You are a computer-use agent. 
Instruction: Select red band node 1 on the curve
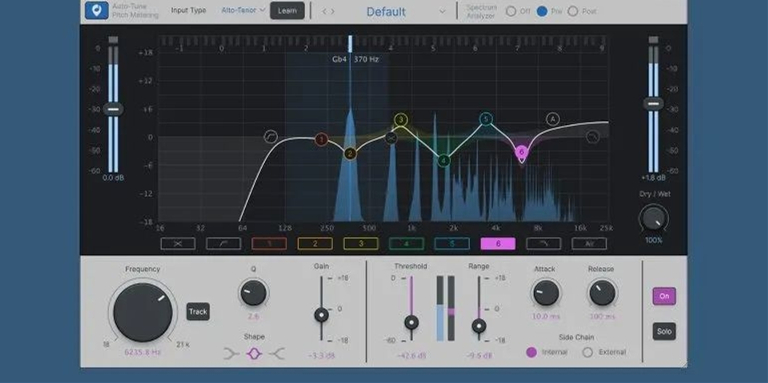321,140
